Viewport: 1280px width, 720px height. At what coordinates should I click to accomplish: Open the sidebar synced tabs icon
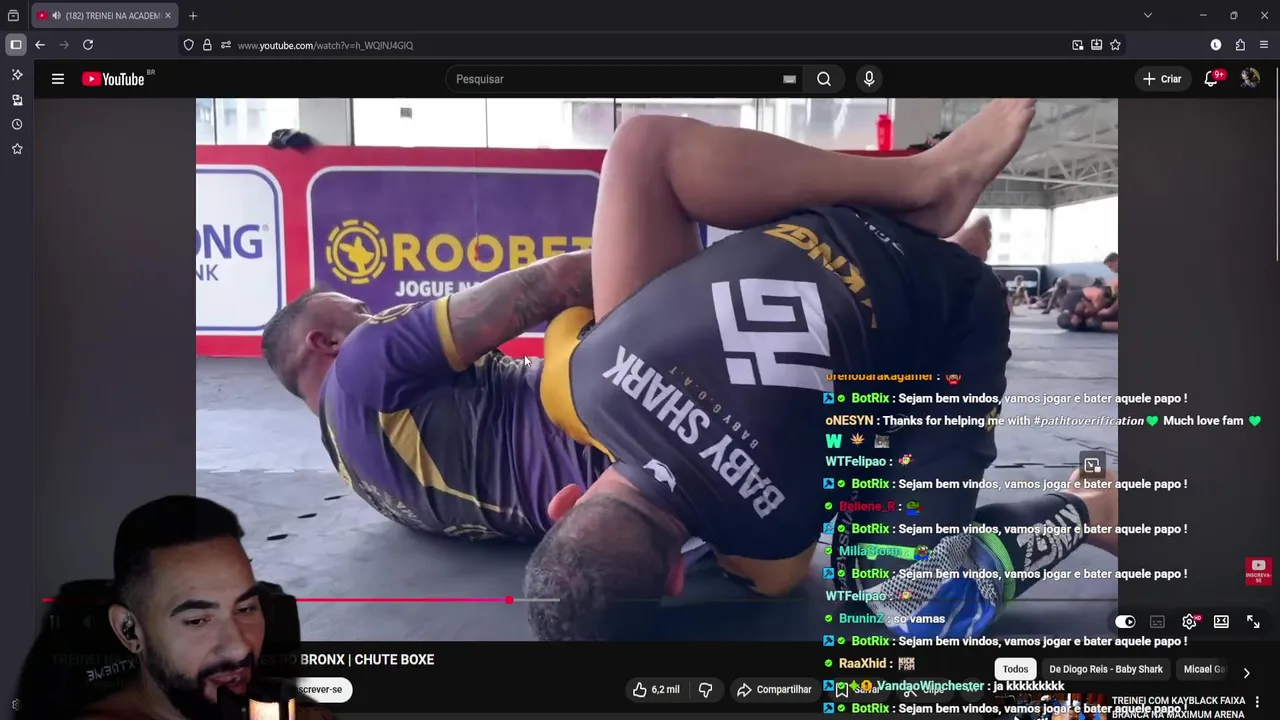click(17, 100)
